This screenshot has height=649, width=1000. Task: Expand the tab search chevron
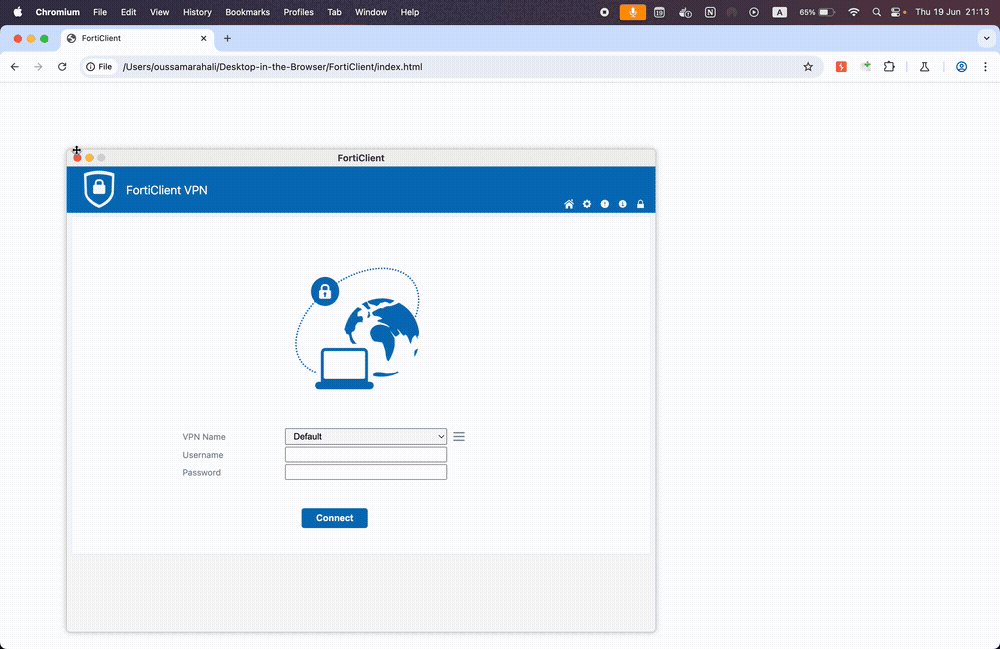[x=986, y=38]
